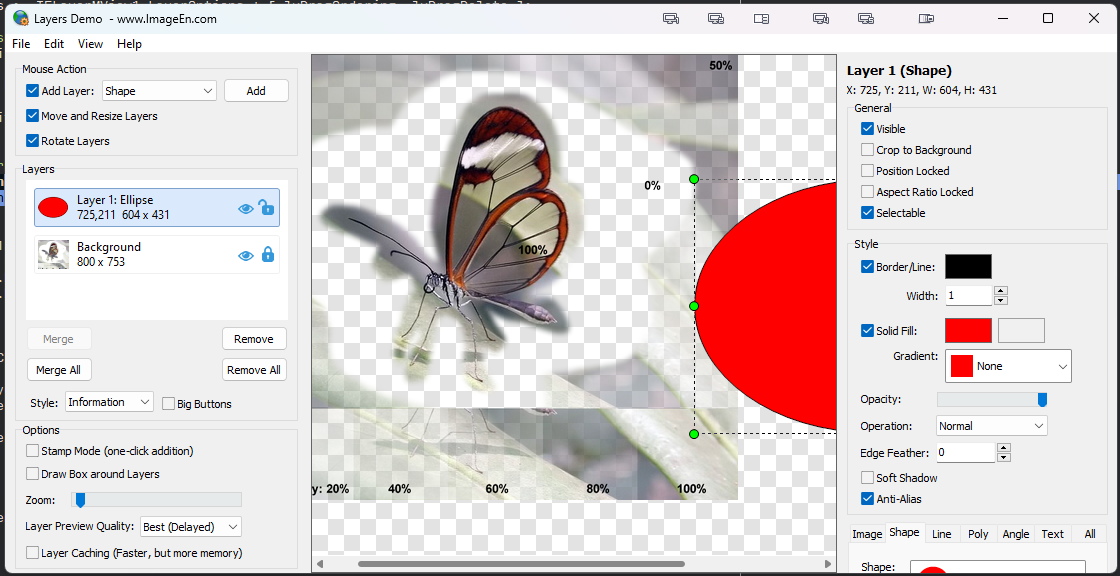The image size is (1120, 576).
Task: Switch to the All tab
Action: click(x=1089, y=534)
